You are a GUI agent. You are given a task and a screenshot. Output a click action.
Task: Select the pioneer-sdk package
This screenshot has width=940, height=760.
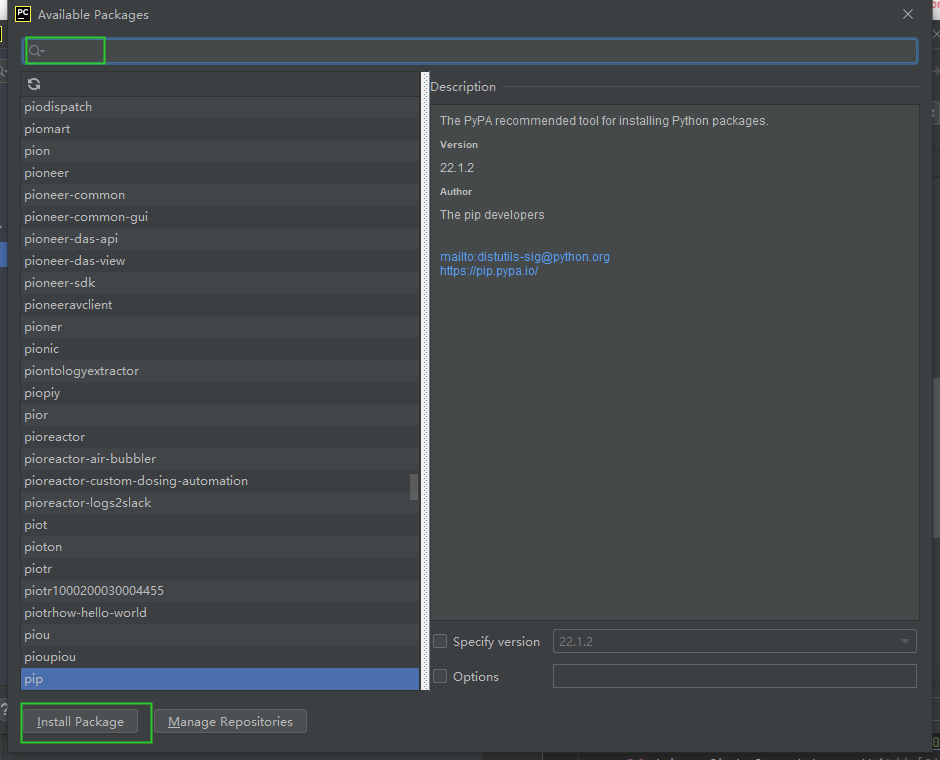220,283
